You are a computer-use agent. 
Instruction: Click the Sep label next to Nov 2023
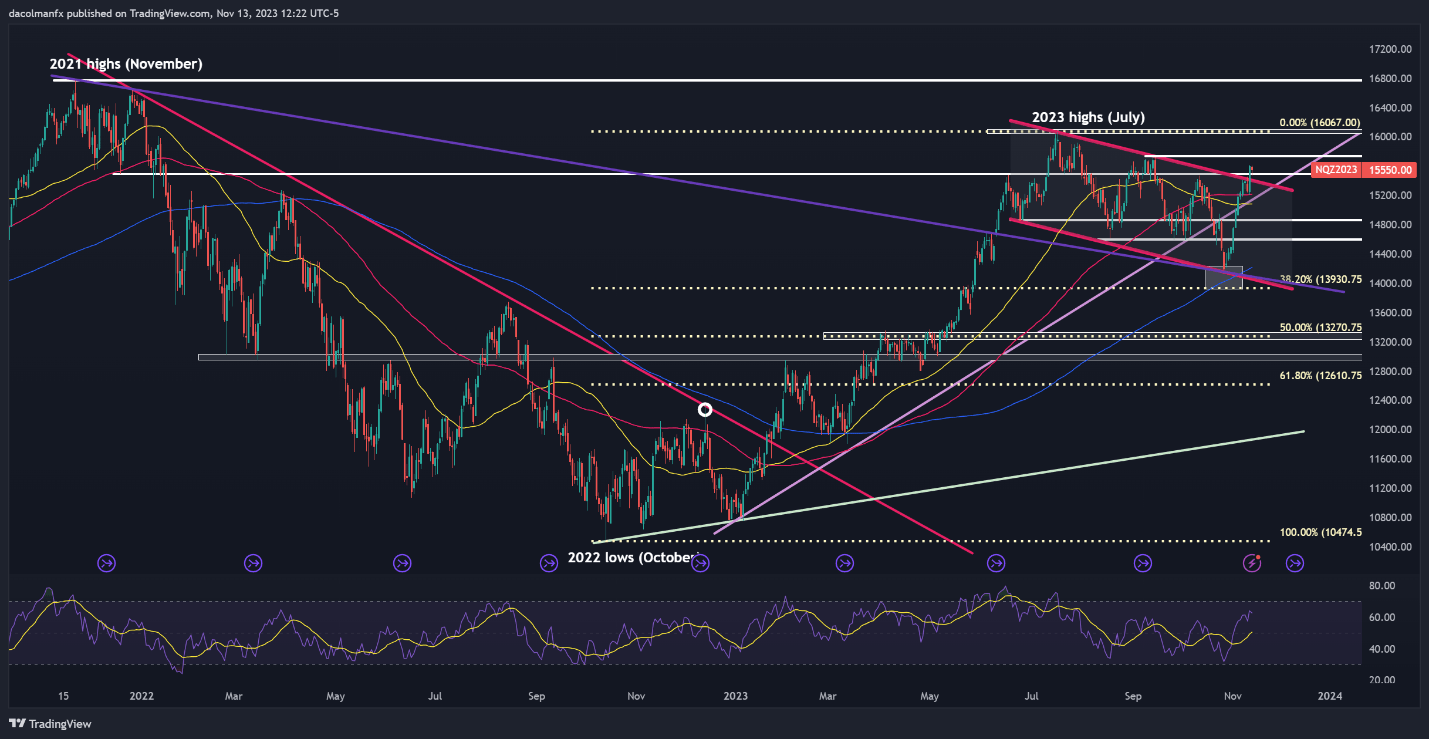coord(1133,695)
